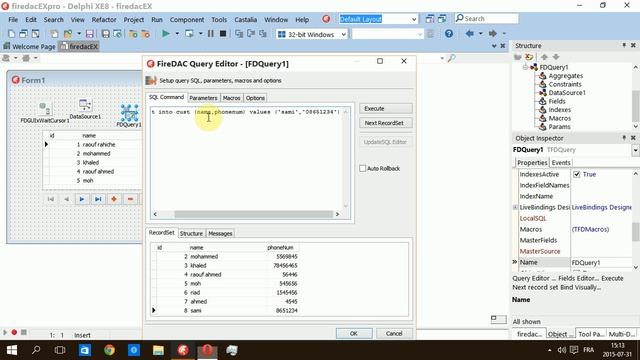The image size is (640, 360).
Task: Click the Stop program toolbar icon
Action: tap(223, 34)
